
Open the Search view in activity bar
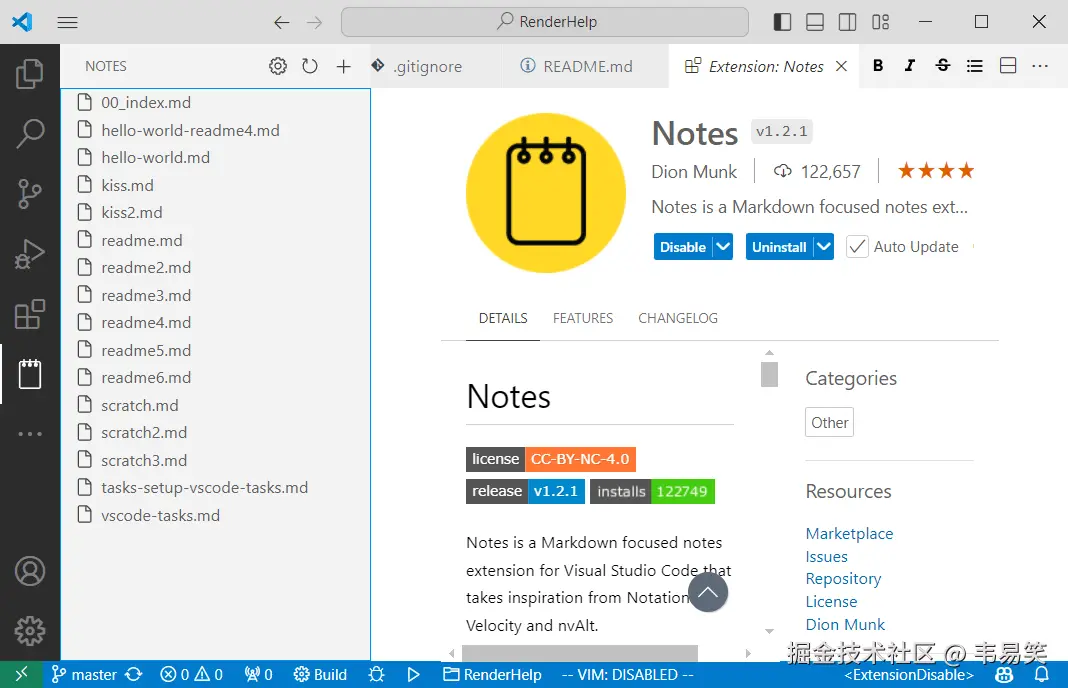[x=29, y=134]
